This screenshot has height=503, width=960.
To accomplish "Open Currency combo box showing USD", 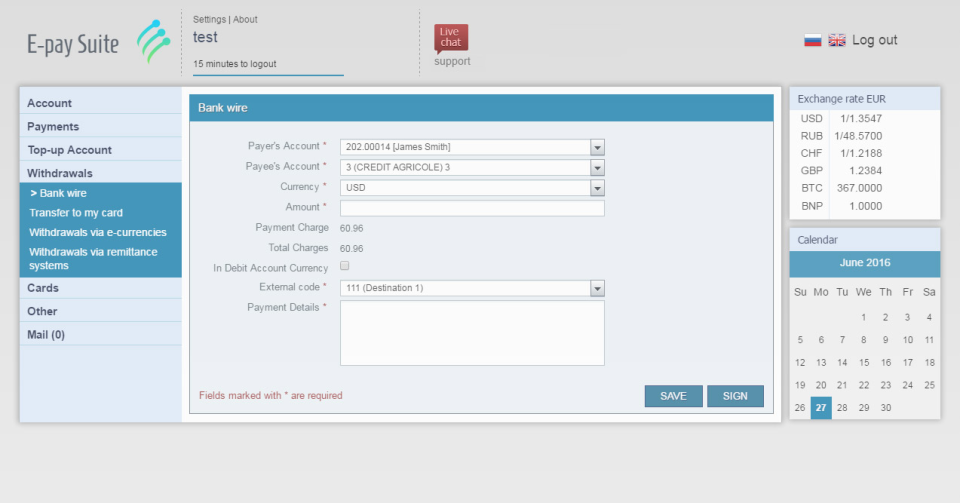I will coord(472,188).
